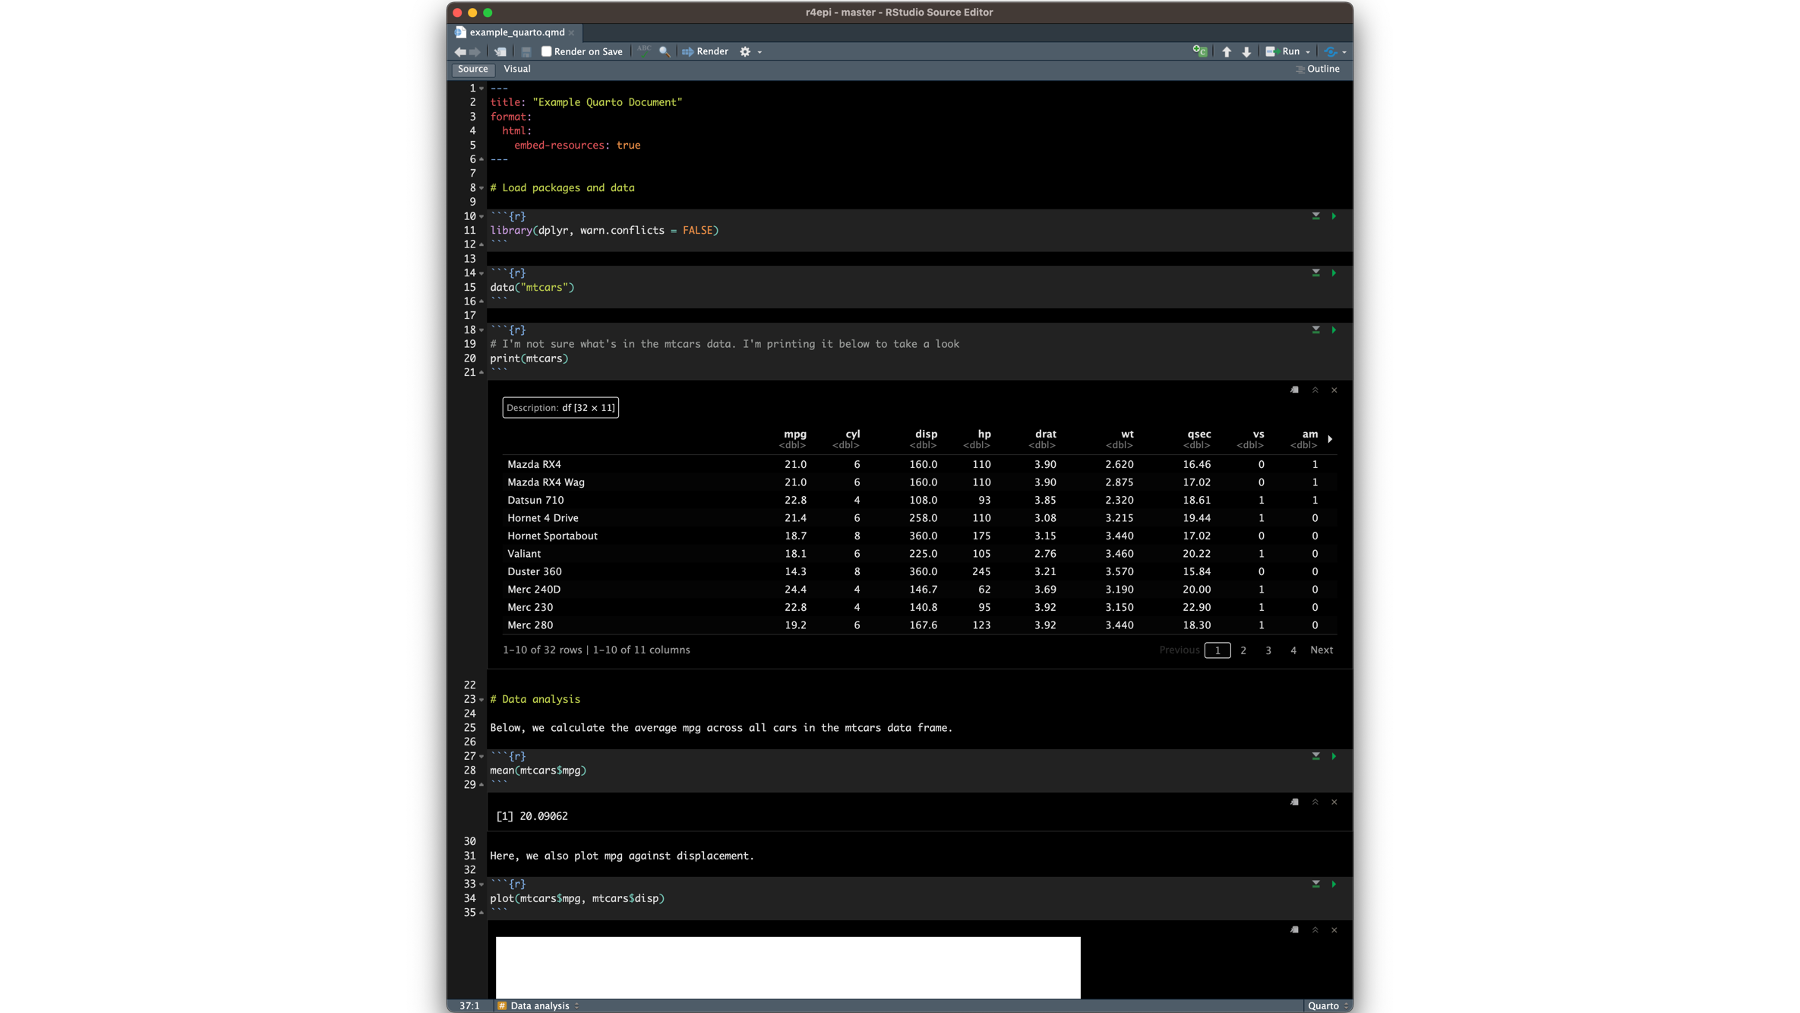Clear the mtcars table output

tap(1334, 390)
